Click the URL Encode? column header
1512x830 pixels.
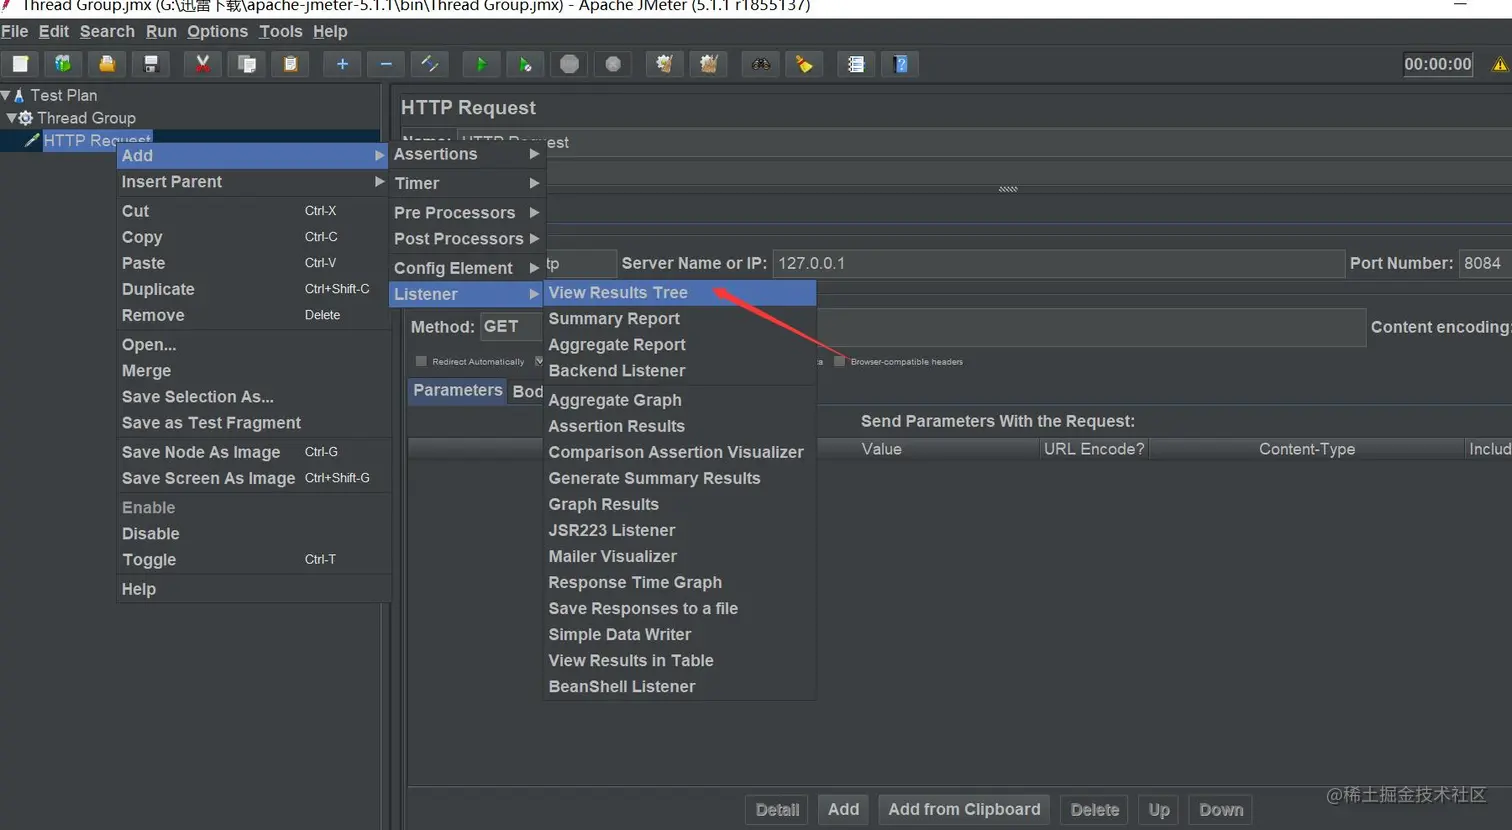pyautogui.click(x=1094, y=449)
